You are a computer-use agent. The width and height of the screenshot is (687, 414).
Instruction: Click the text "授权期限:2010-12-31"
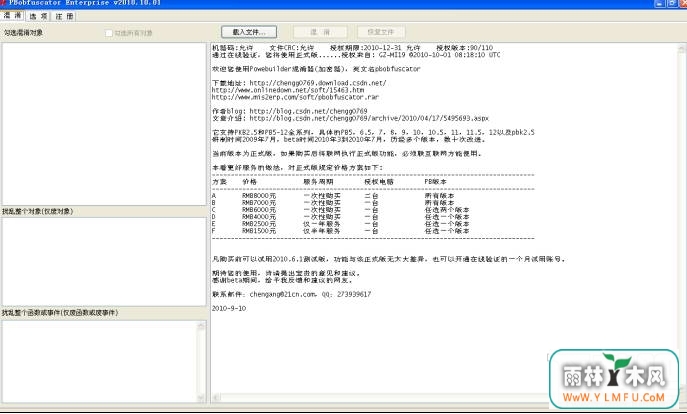[x=366, y=48]
